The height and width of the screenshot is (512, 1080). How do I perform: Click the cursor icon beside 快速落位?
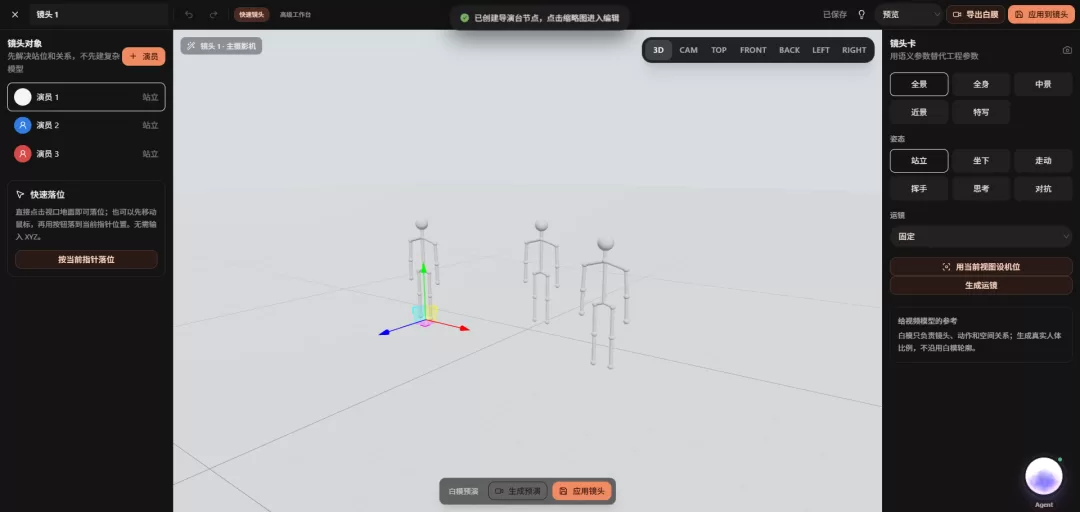tap(20, 195)
